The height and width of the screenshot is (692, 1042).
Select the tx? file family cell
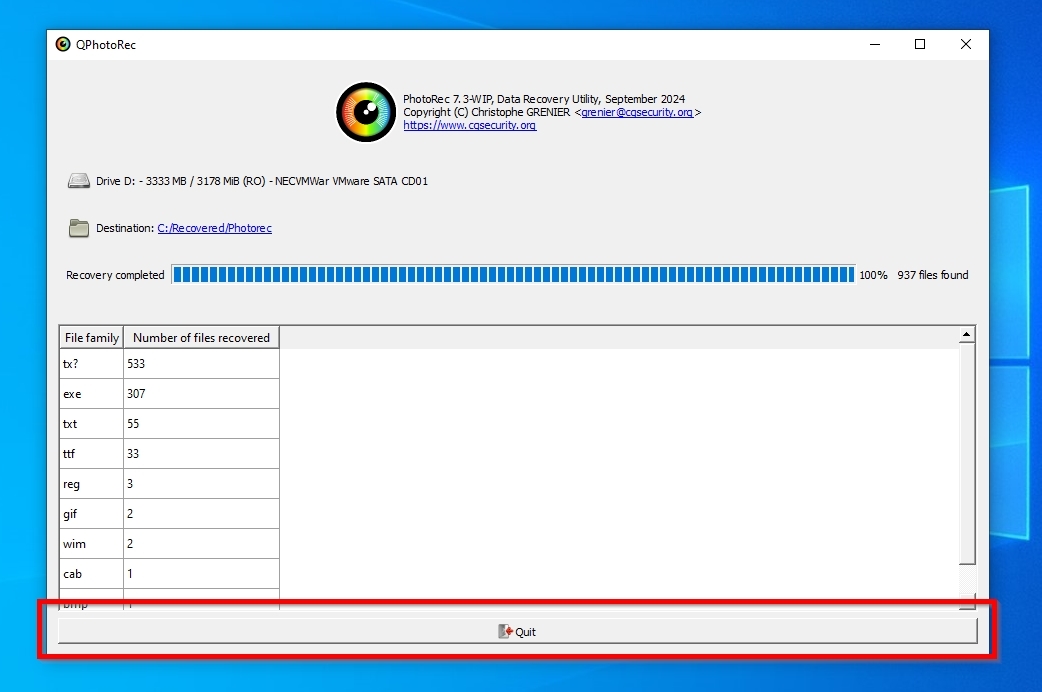[91, 364]
